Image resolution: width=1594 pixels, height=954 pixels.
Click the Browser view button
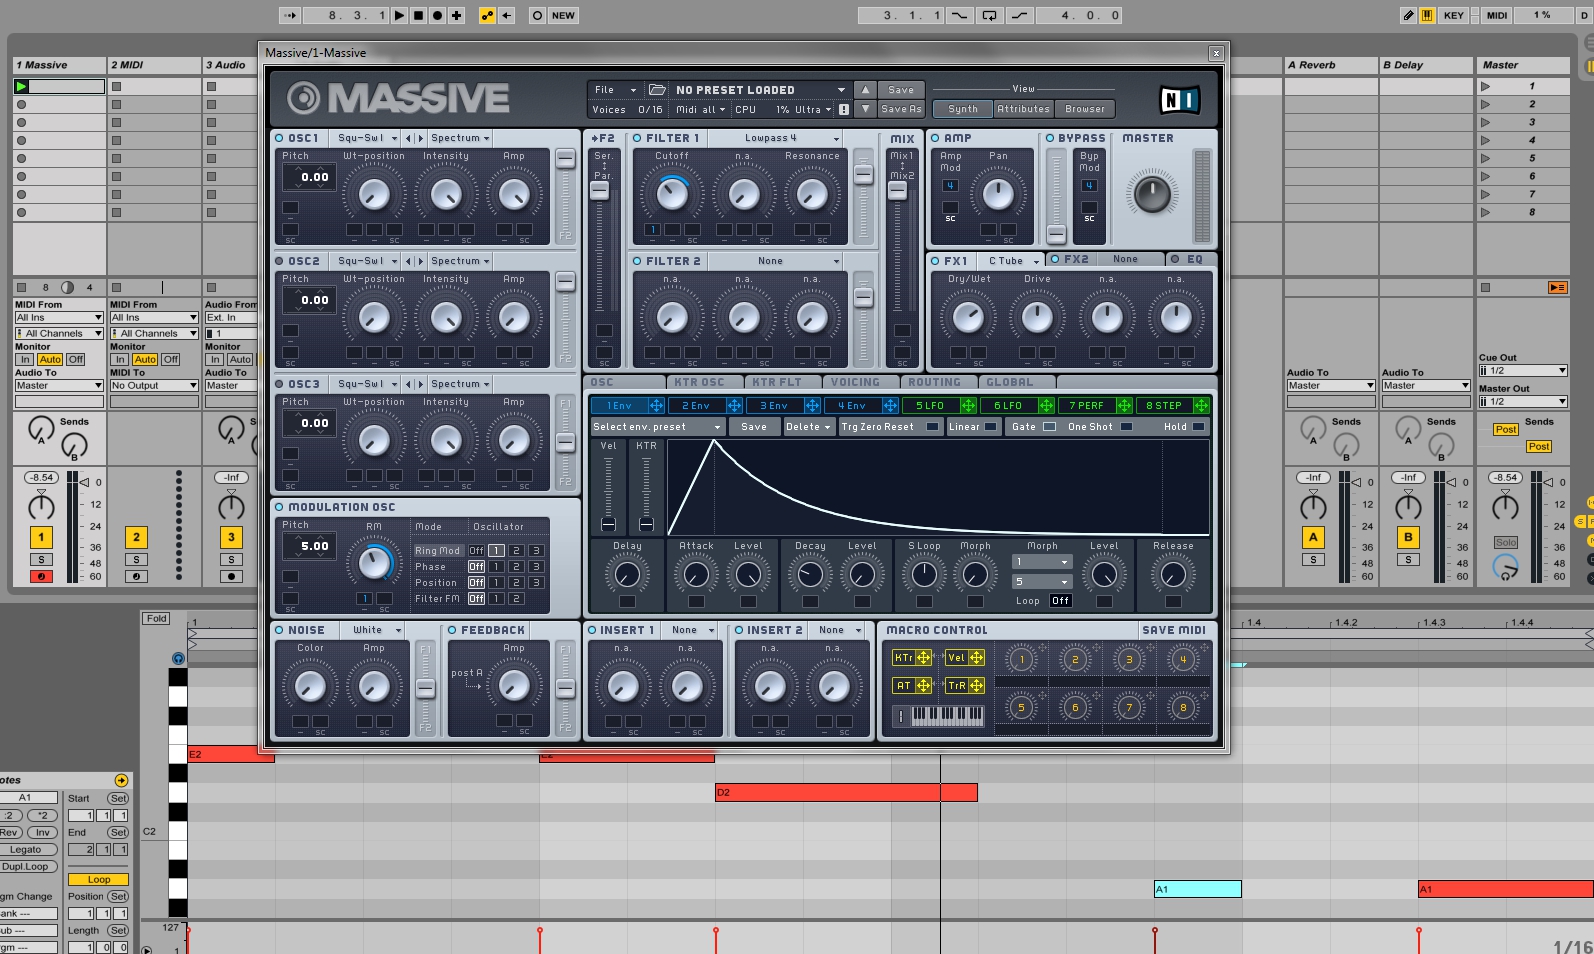click(x=1084, y=109)
